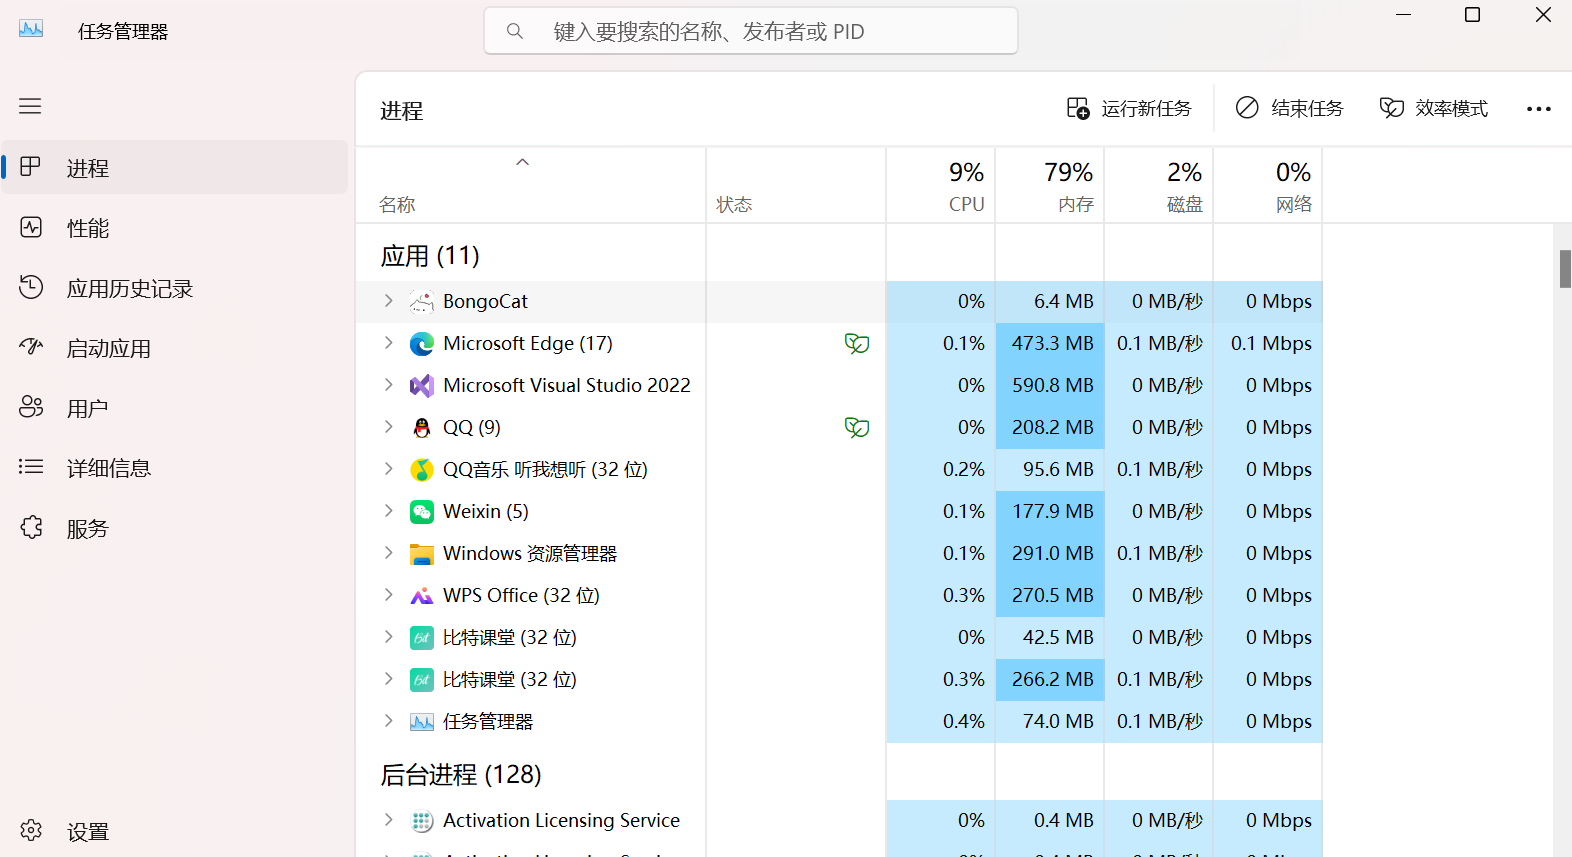1572x857 pixels.
Task: Expand the BongoCat process row
Action: 389,301
